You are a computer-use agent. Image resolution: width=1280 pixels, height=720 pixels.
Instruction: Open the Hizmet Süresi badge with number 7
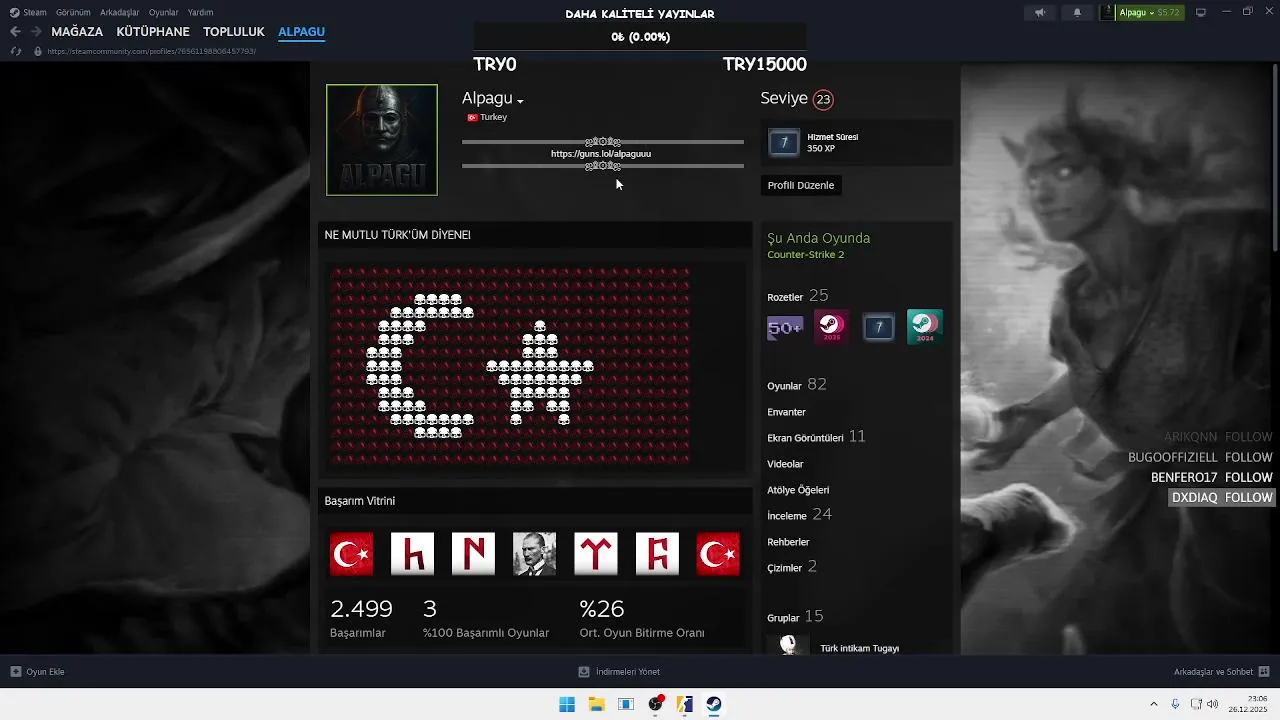tap(784, 143)
